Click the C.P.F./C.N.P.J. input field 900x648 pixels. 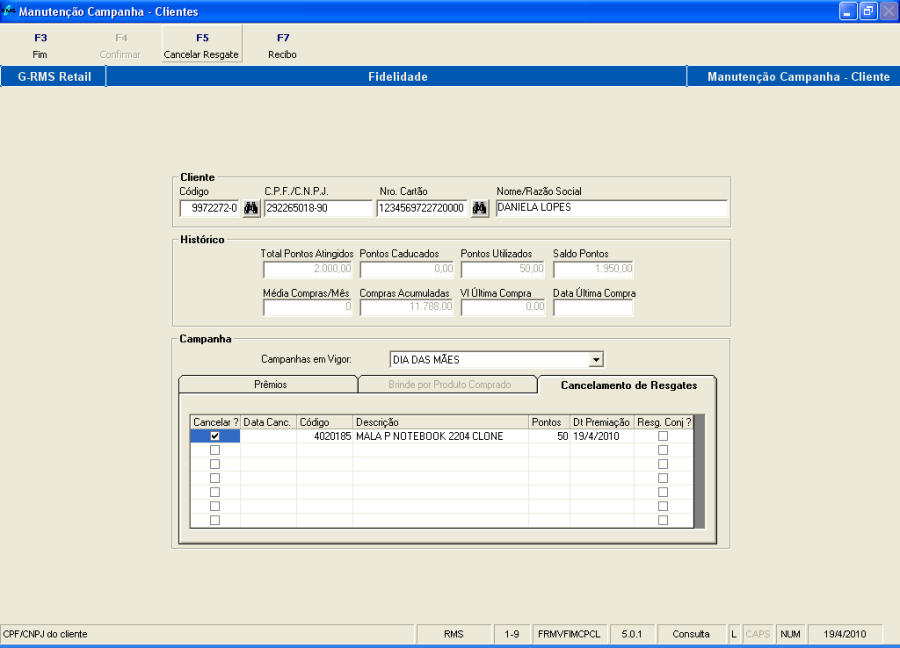pyautogui.click(x=318, y=208)
